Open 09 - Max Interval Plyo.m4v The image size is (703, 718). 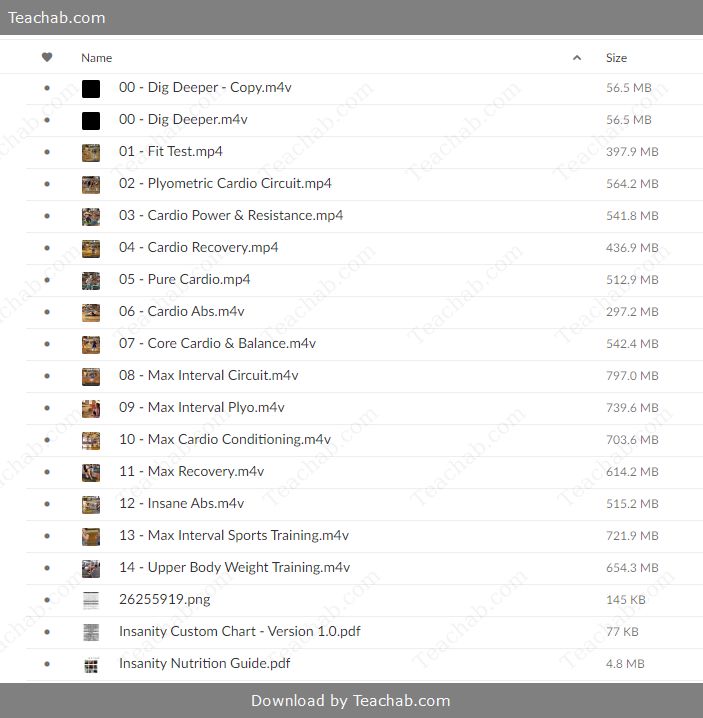click(202, 408)
